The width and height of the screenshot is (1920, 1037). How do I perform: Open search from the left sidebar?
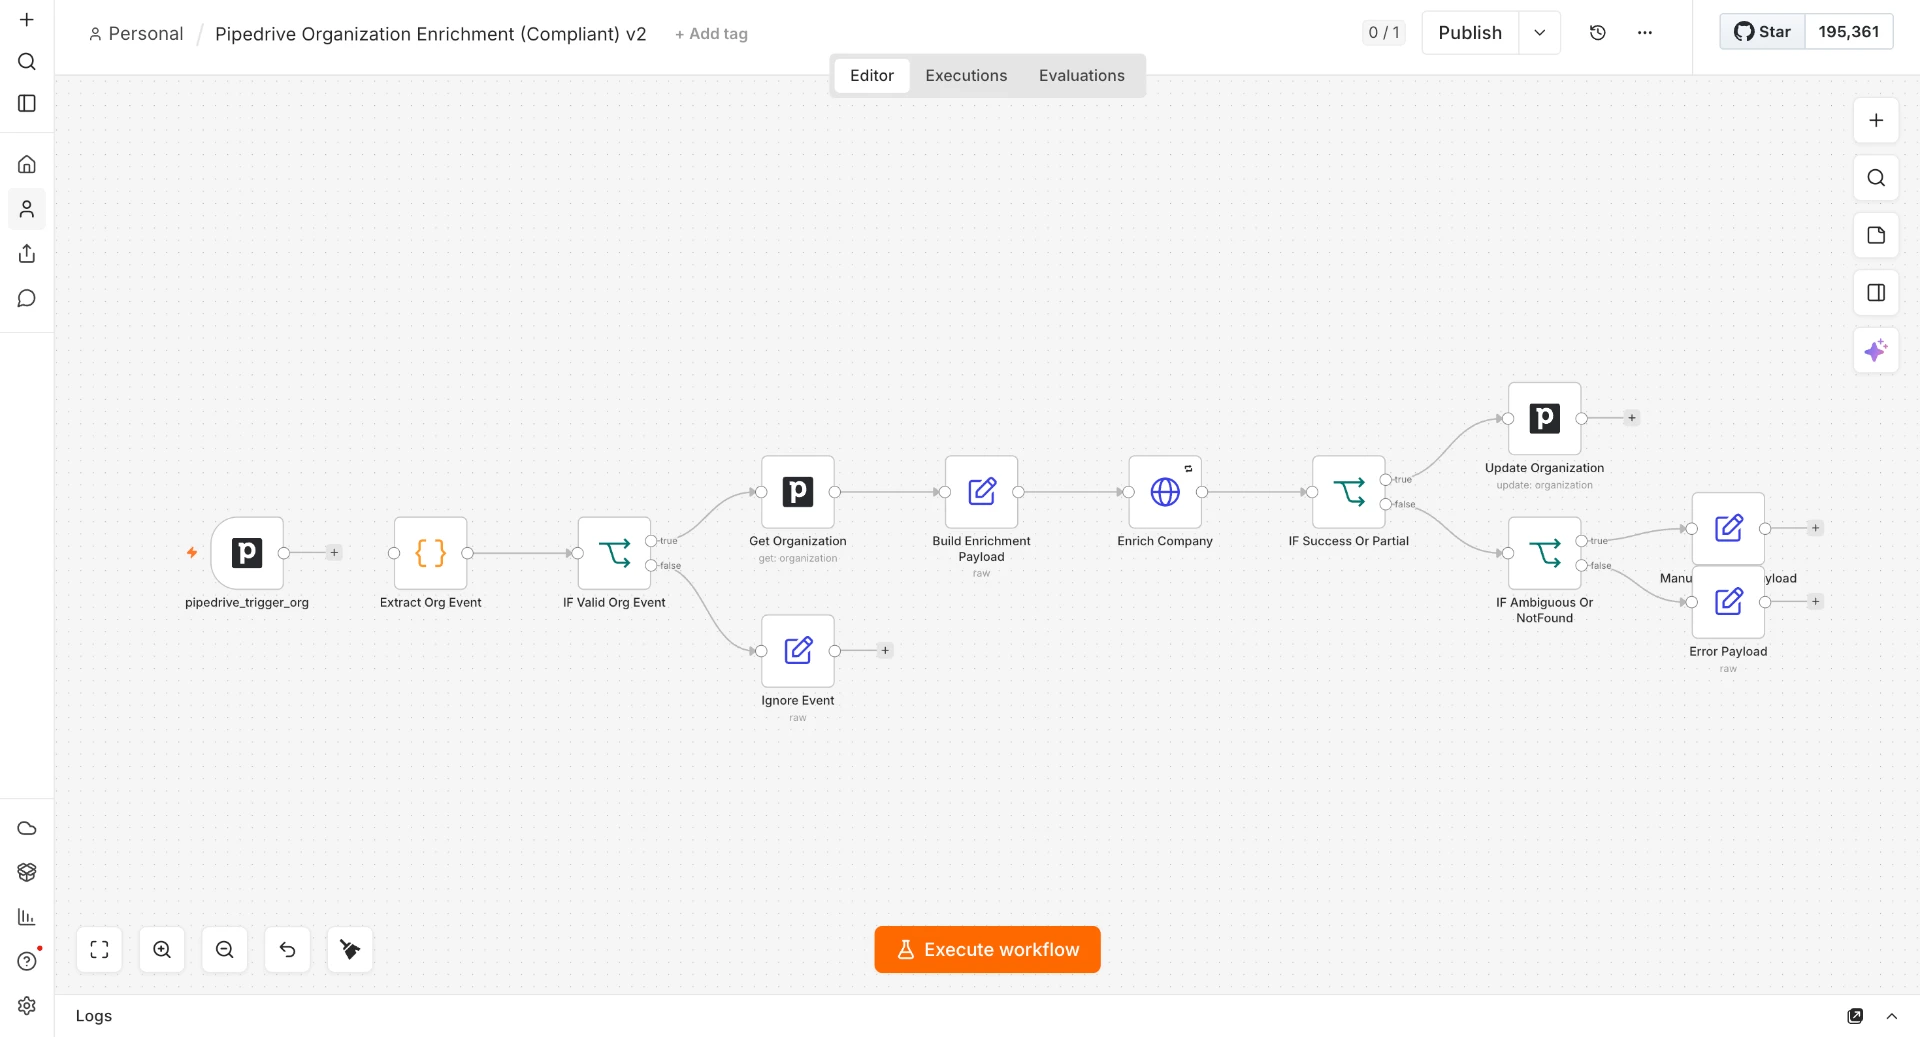pyautogui.click(x=27, y=62)
